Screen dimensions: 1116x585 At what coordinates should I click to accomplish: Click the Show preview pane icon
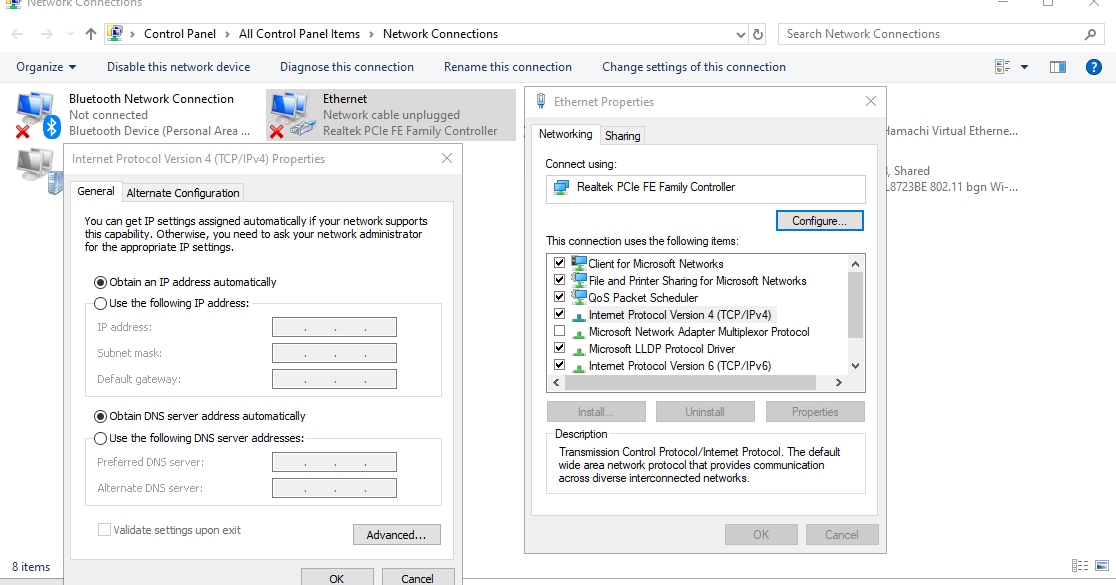coord(1058,67)
